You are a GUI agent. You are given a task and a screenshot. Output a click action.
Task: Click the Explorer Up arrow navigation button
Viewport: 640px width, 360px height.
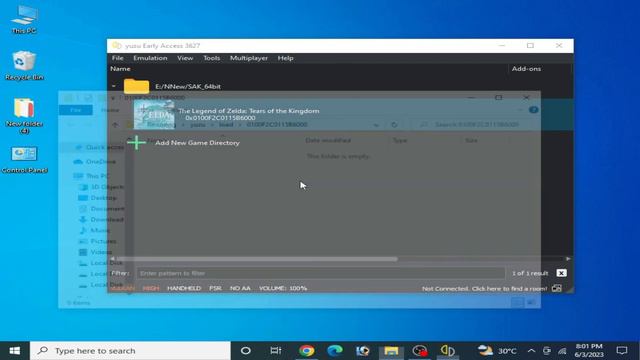coord(115,124)
